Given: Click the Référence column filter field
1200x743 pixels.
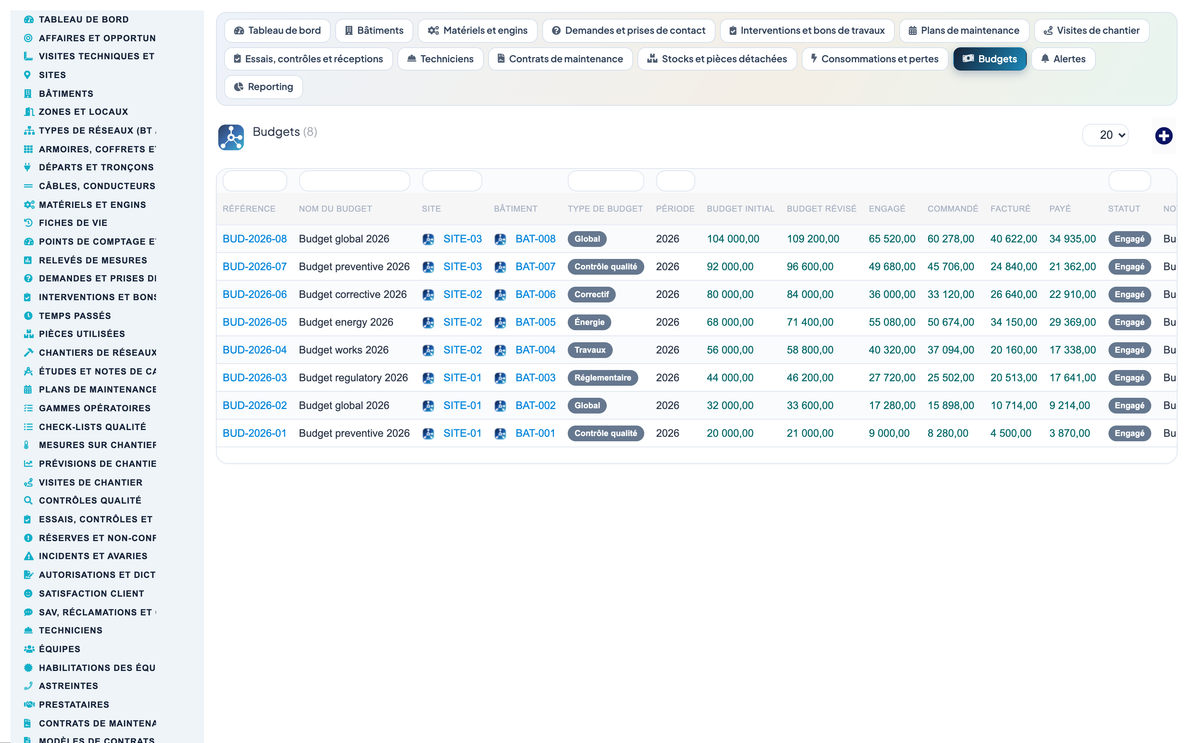Looking at the screenshot, I should (x=255, y=181).
